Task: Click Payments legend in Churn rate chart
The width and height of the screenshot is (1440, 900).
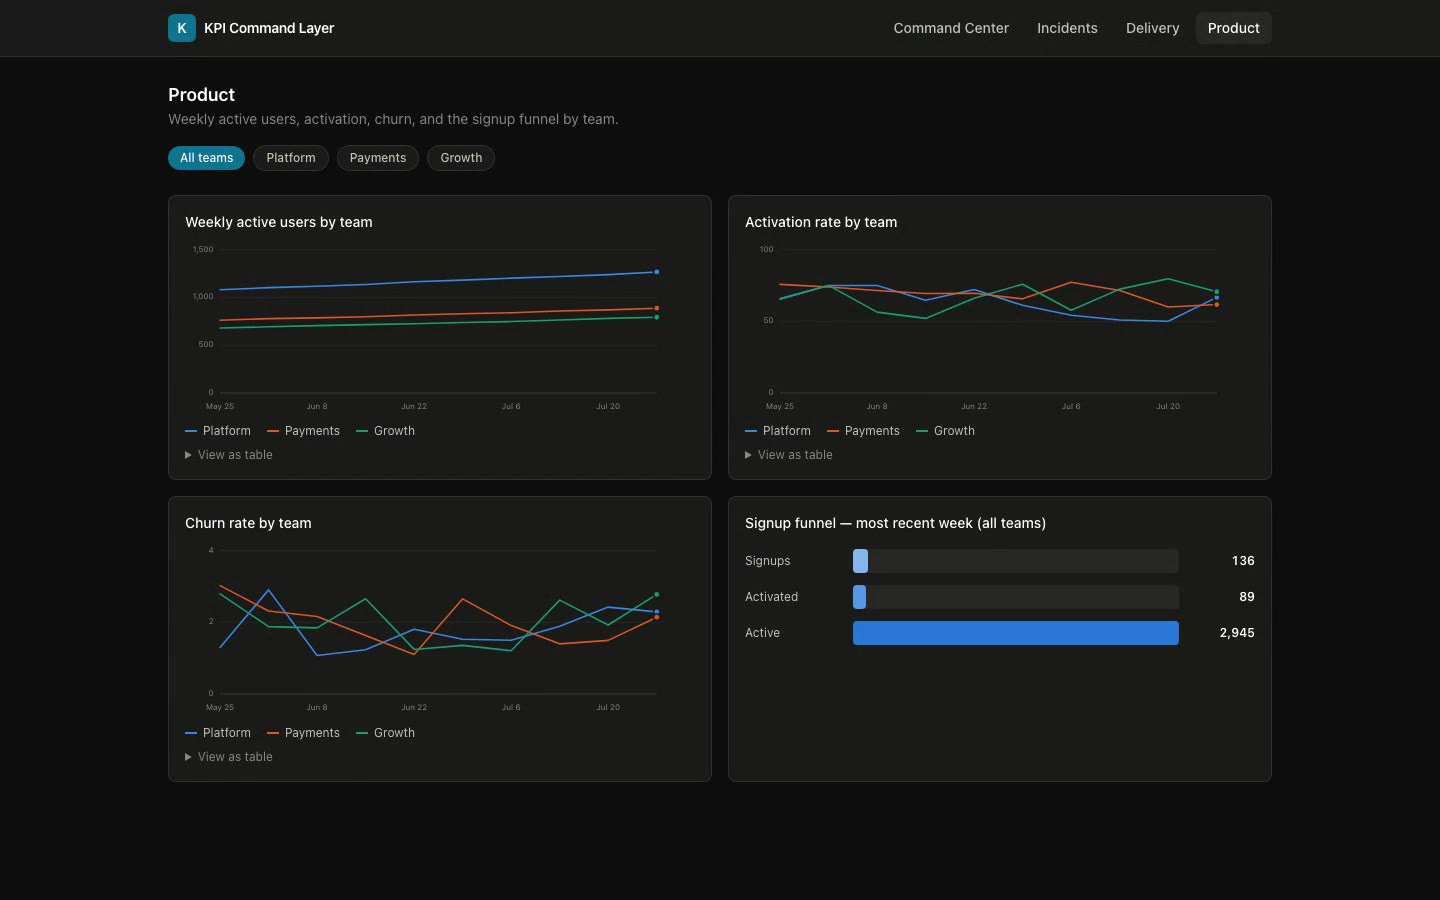Action: (x=304, y=733)
